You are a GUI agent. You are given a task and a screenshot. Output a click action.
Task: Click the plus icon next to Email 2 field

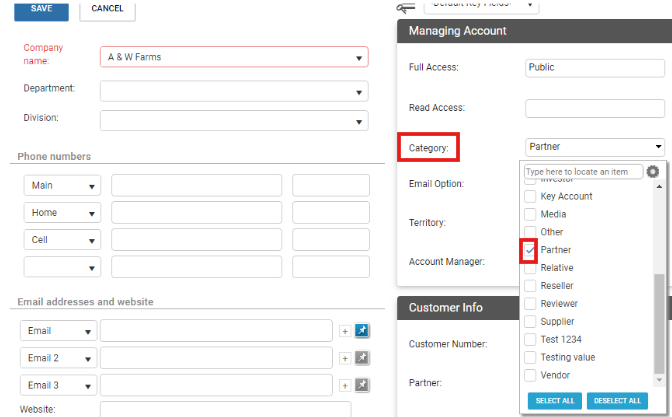(x=345, y=358)
